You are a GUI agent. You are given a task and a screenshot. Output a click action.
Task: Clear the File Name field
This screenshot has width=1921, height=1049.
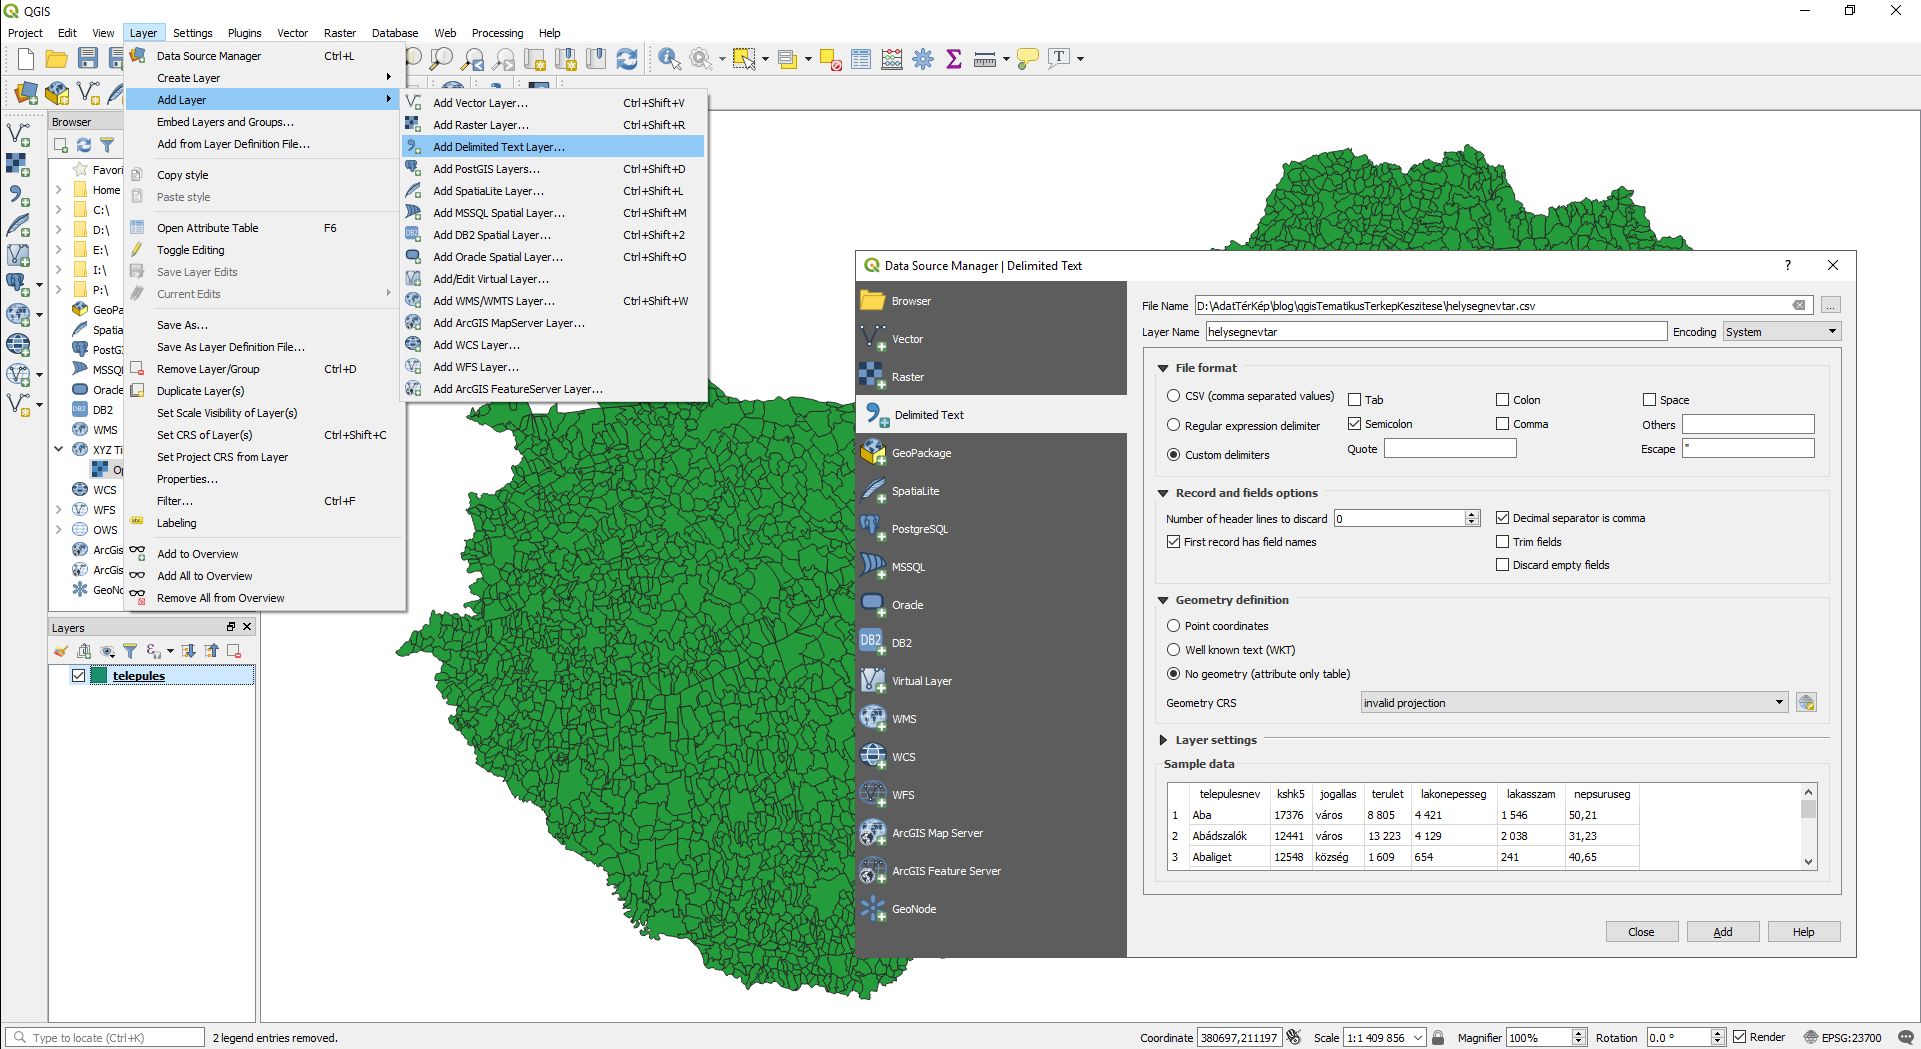[1799, 305]
